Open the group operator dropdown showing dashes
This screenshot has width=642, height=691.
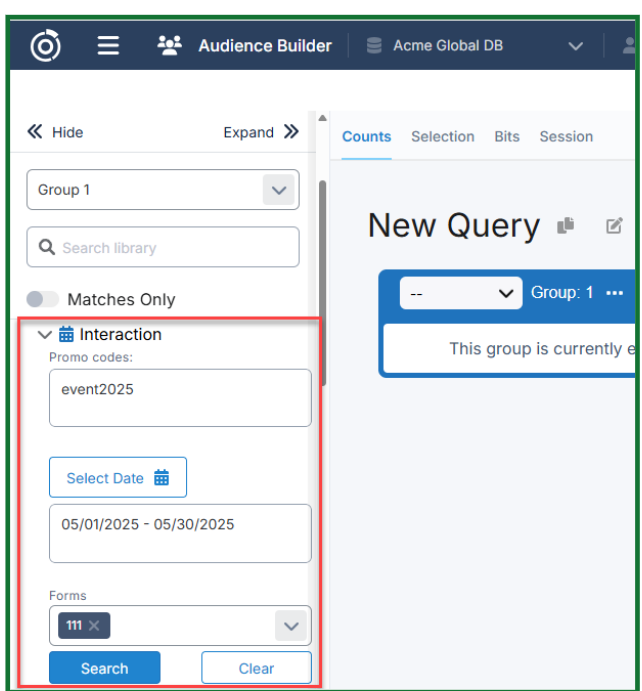460,293
